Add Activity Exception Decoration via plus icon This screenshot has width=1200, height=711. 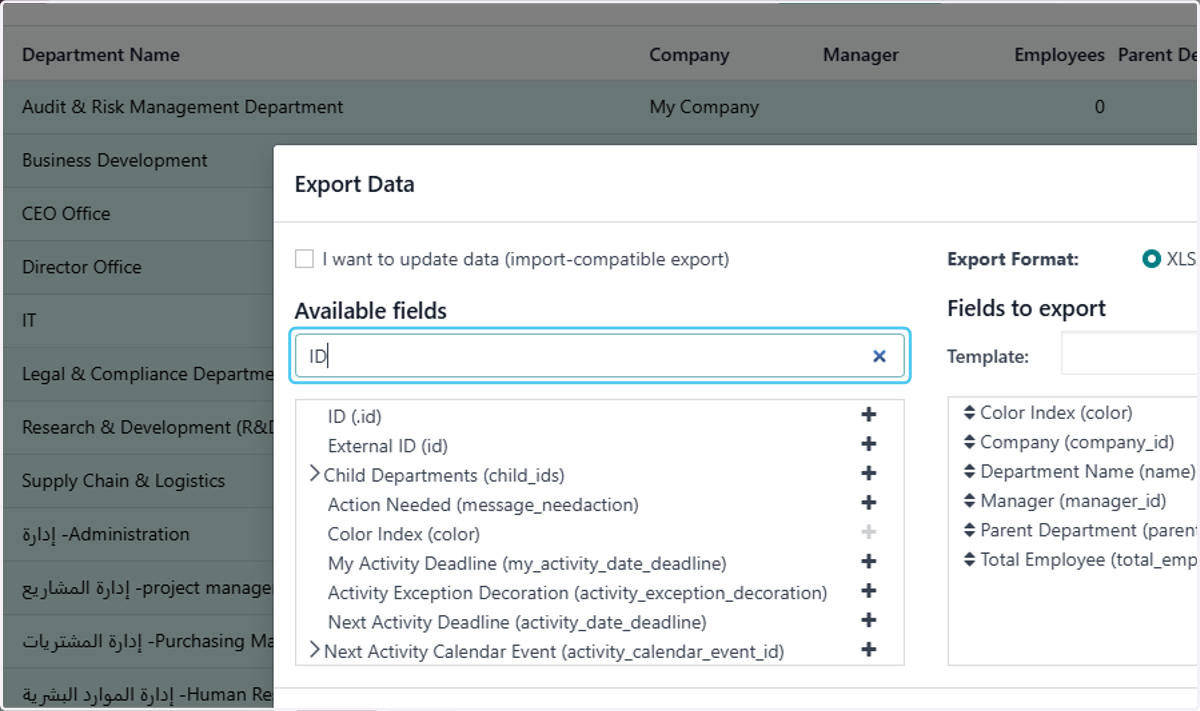(x=868, y=592)
